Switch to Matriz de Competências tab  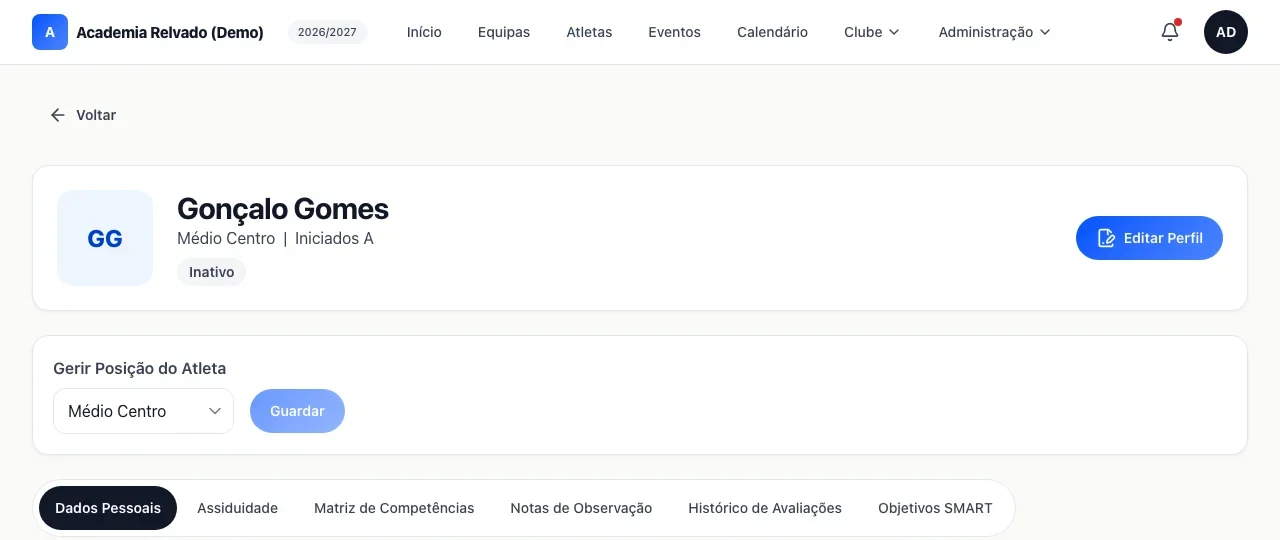pyautogui.click(x=394, y=508)
